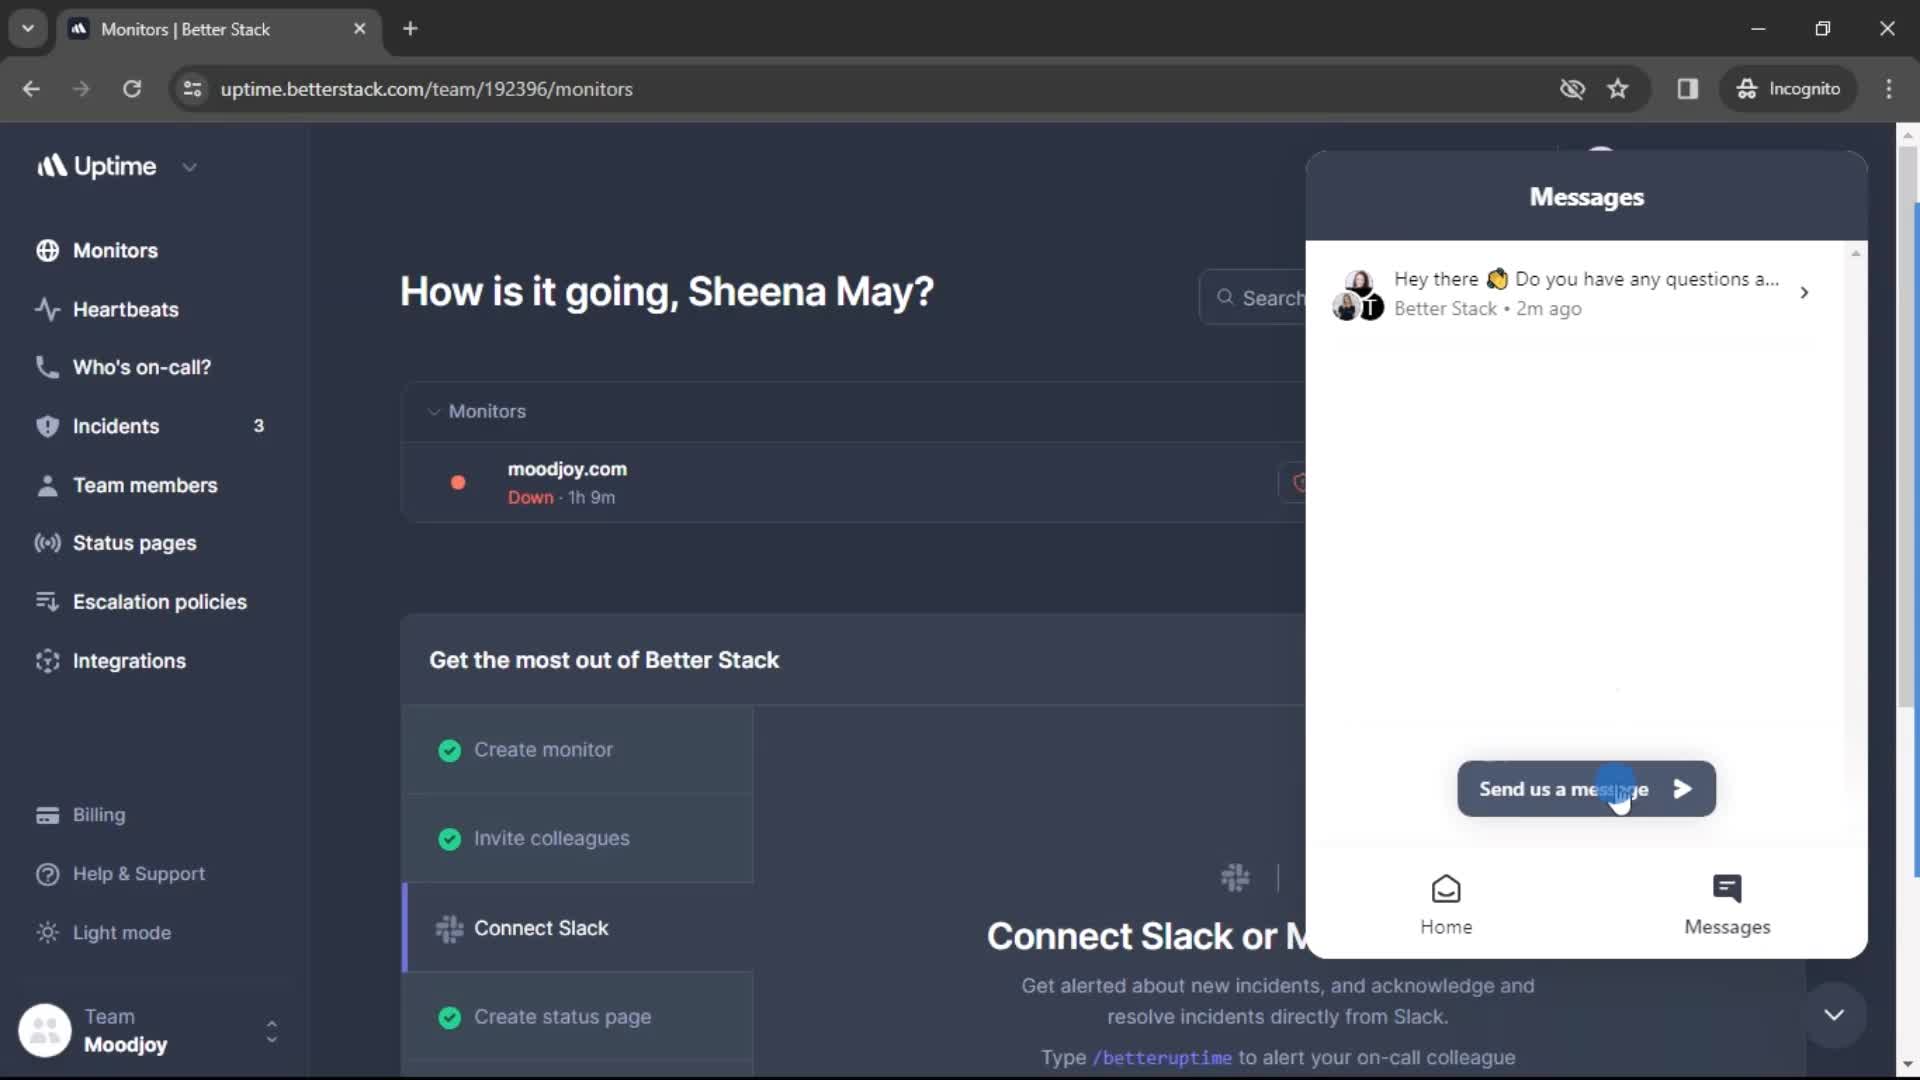
Task: Select the Create monitor step
Action: point(578,750)
